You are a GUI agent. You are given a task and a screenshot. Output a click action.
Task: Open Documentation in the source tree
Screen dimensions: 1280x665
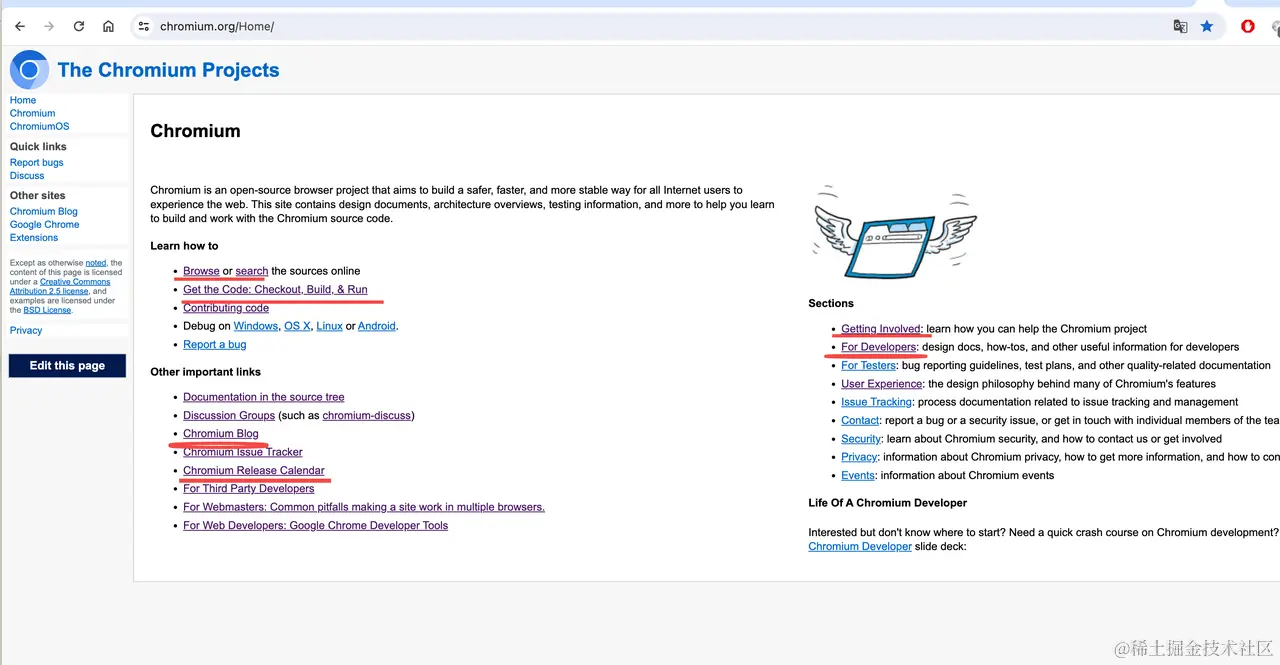(x=264, y=397)
